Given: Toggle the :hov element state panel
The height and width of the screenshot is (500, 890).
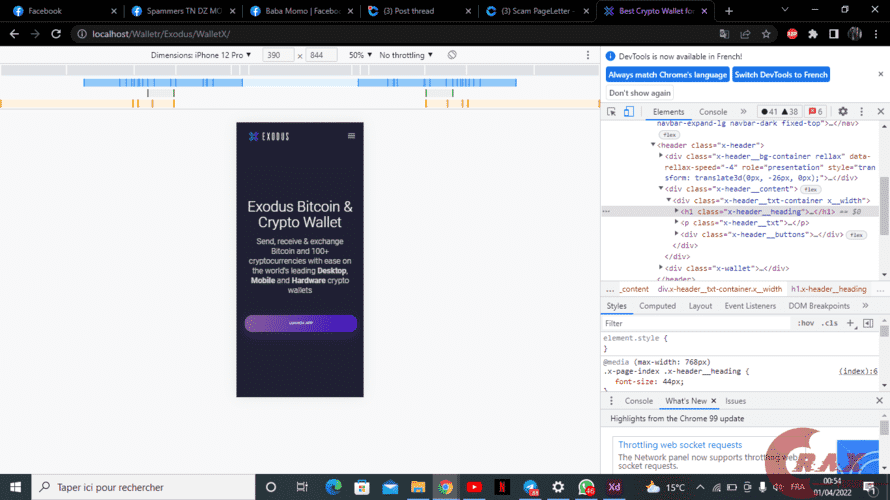Looking at the screenshot, I should click(805, 323).
